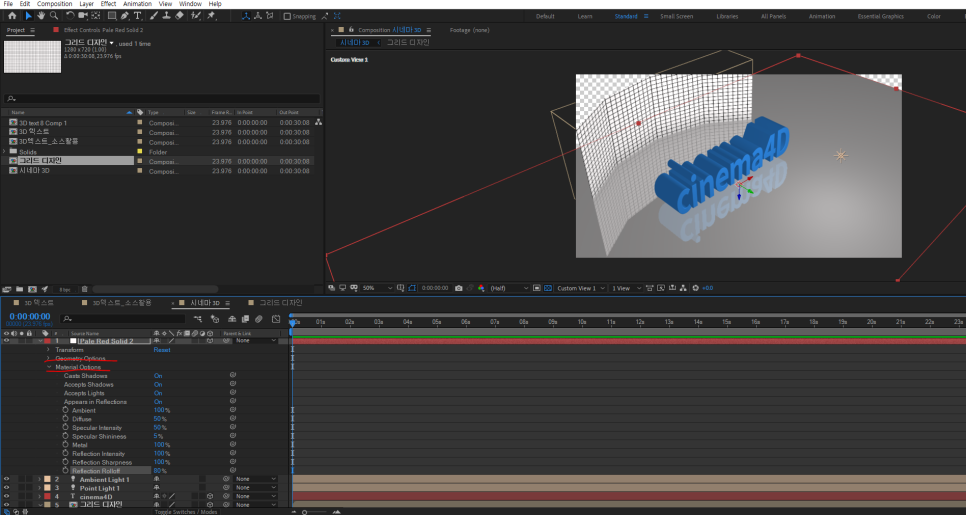This screenshot has width=966, height=515.
Task: Open Parent dropdown for Pale Red Solid 2
Action: click(x=256, y=341)
